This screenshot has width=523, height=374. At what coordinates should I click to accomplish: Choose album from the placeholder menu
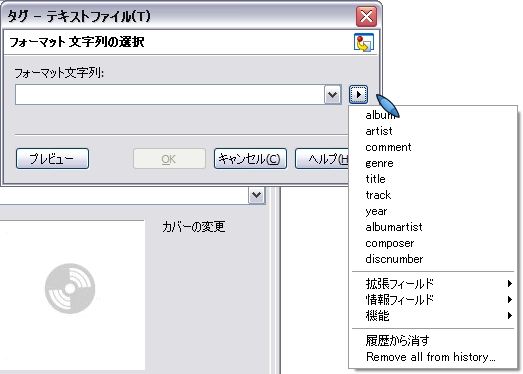(x=433, y=115)
